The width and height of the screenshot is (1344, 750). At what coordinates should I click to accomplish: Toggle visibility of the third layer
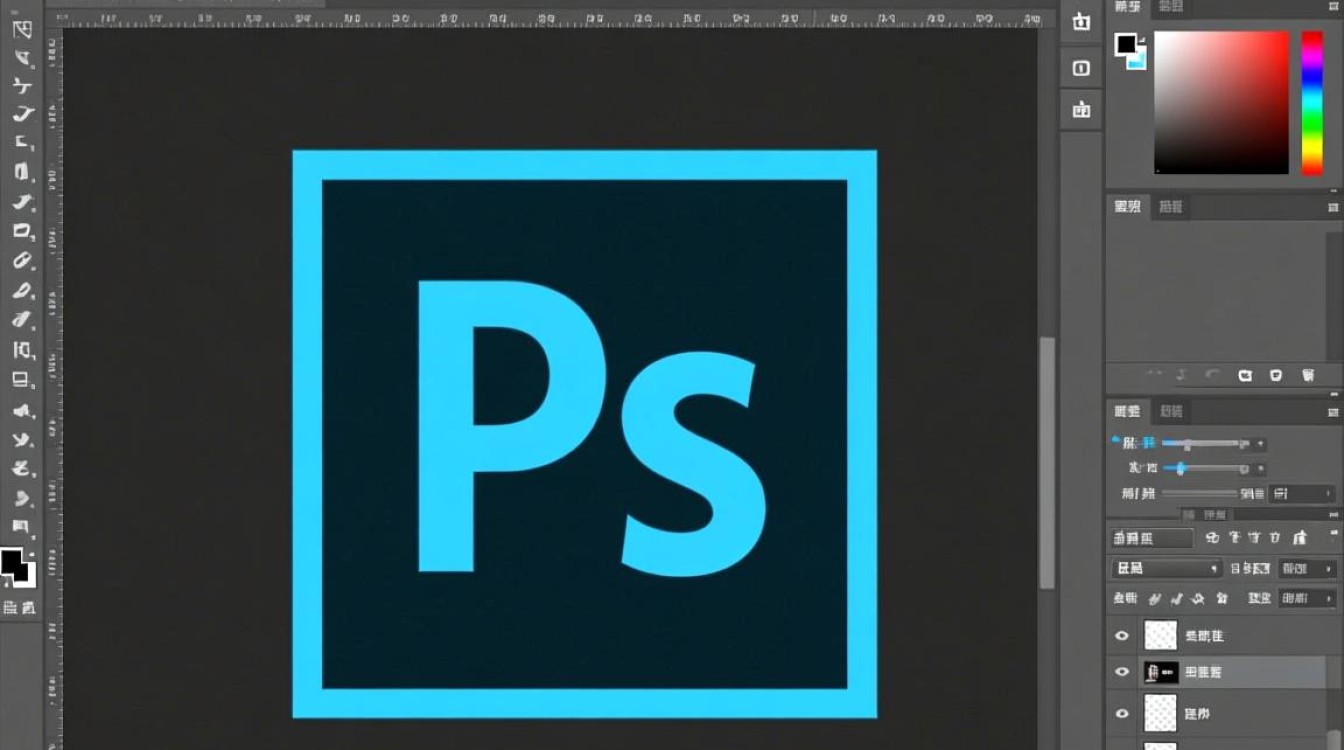pyautogui.click(x=1122, y=713)
